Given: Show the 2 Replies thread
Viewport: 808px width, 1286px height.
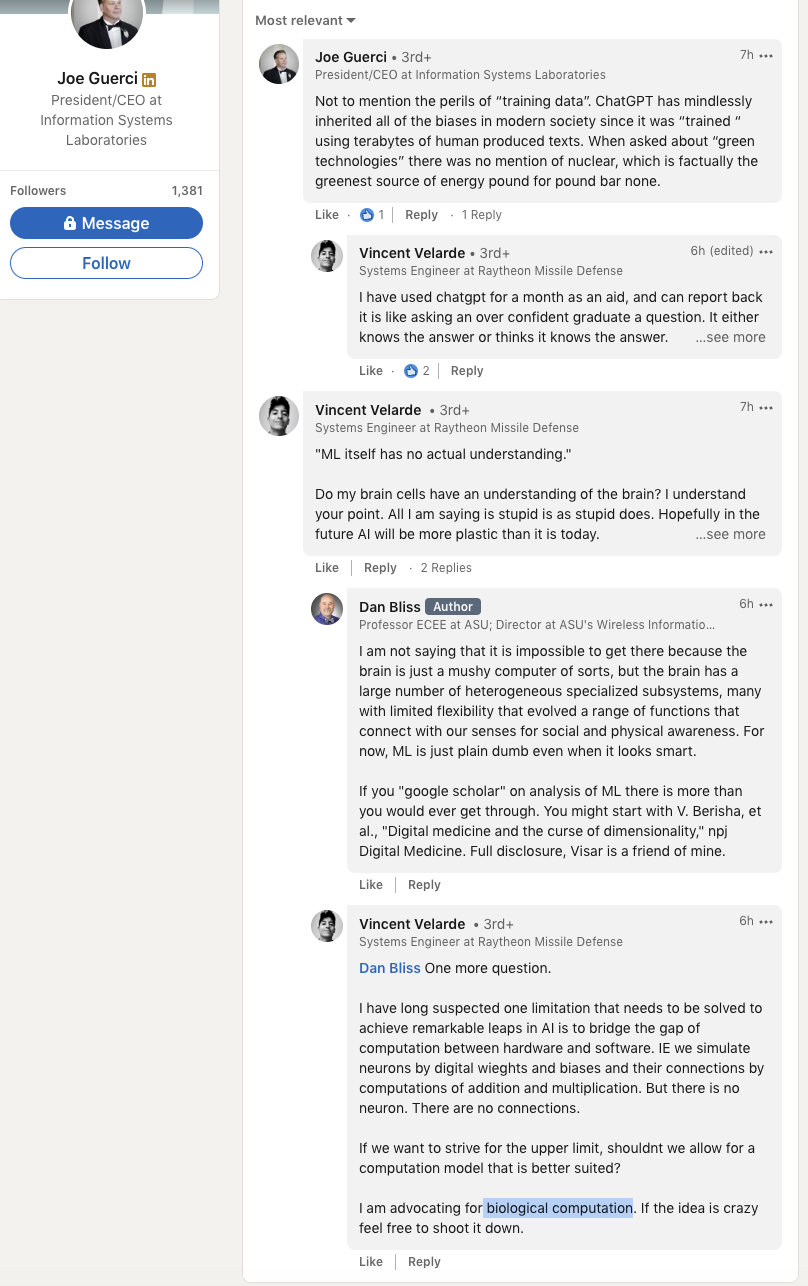Looking at the screenshot, I should (446, 568).
